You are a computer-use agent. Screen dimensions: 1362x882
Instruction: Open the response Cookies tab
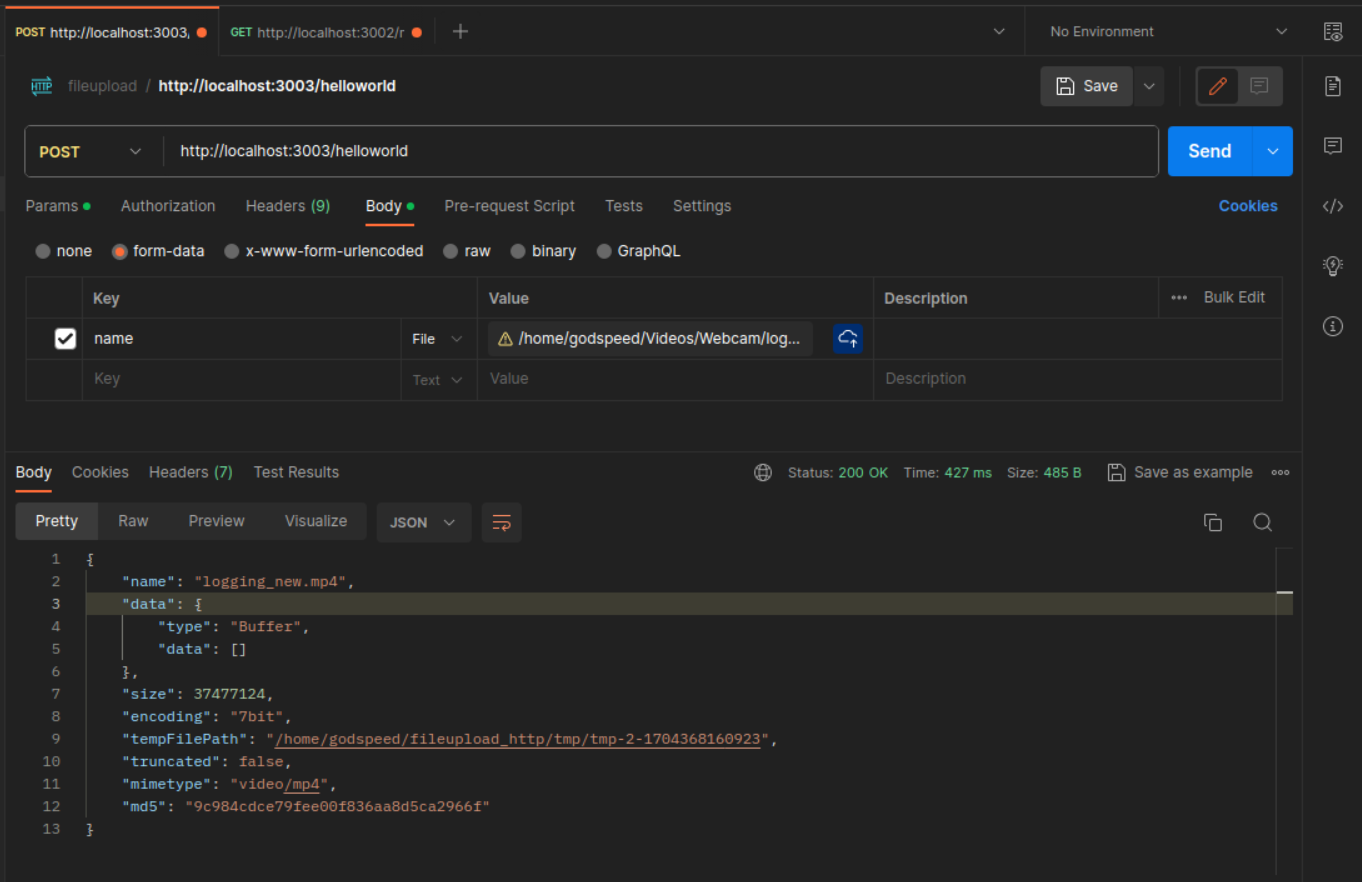100,472
